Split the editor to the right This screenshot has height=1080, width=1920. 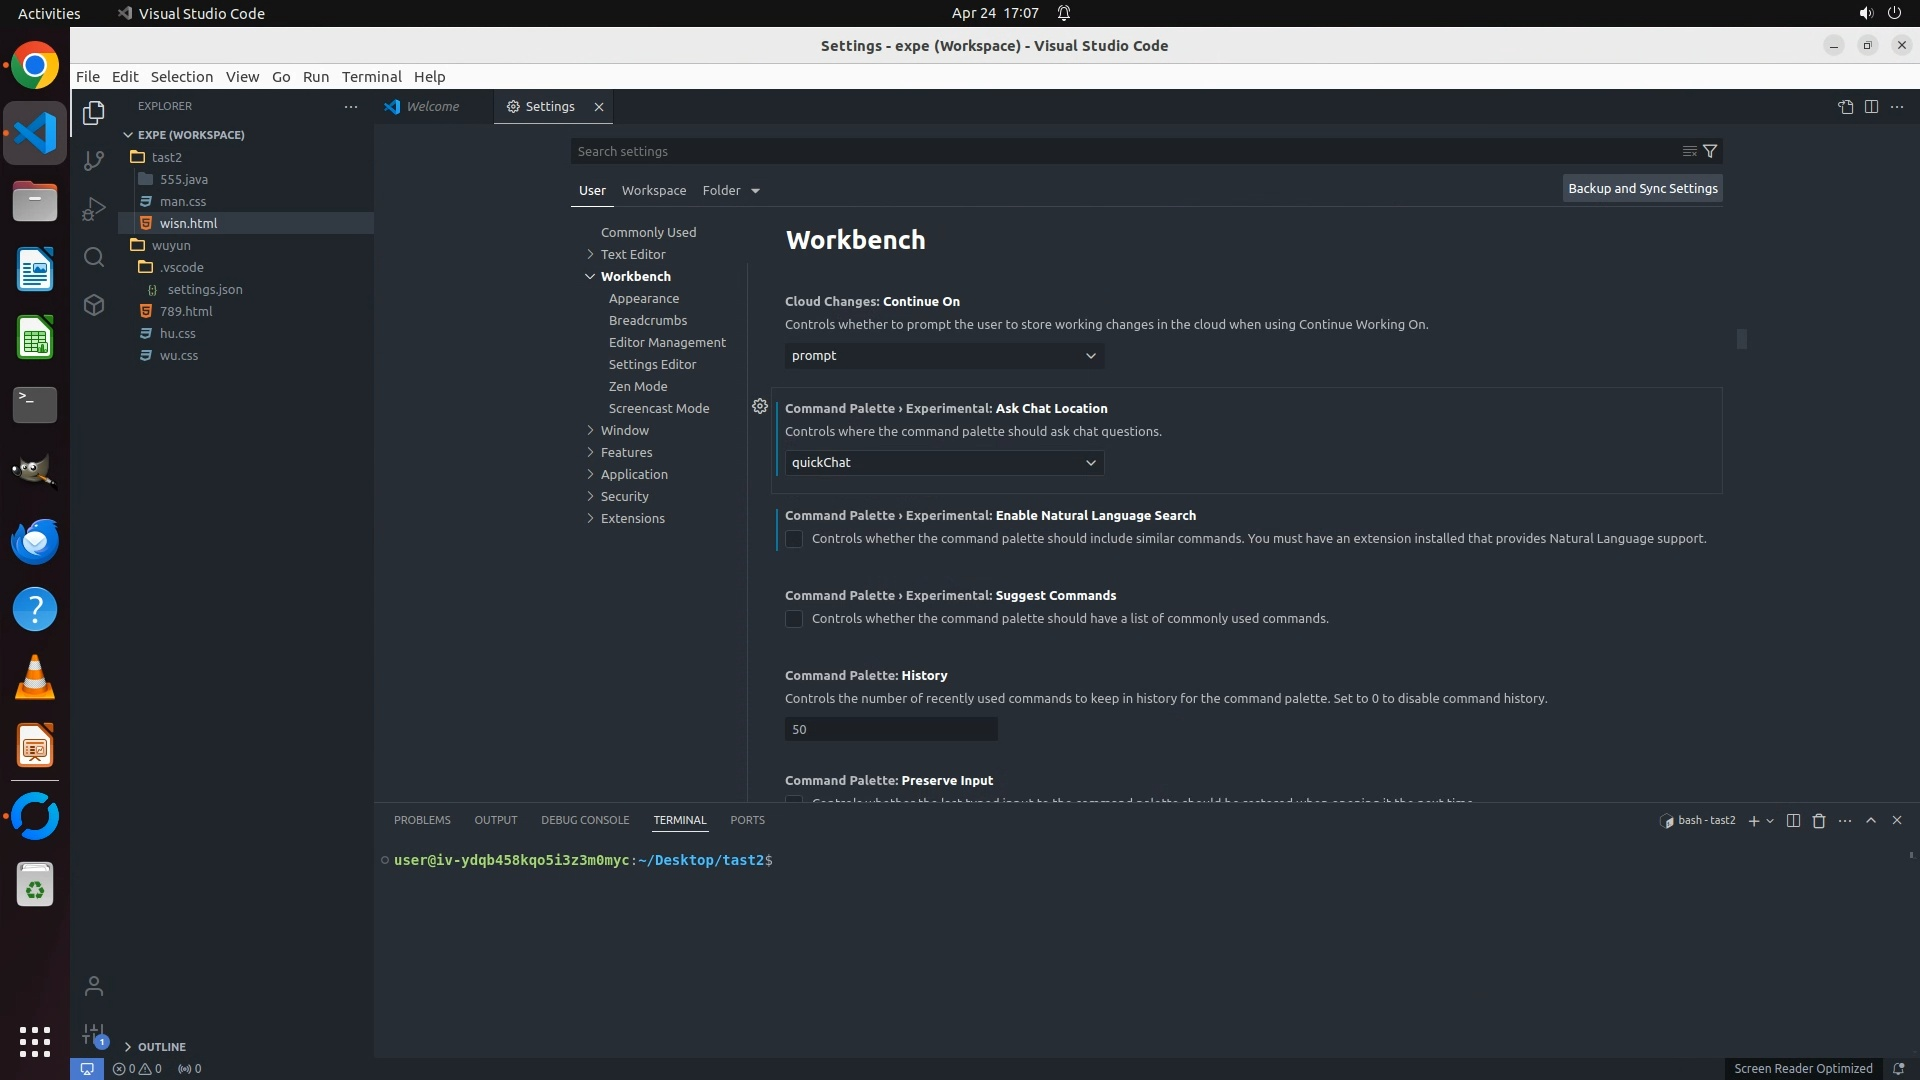(x=1871, y=107)
